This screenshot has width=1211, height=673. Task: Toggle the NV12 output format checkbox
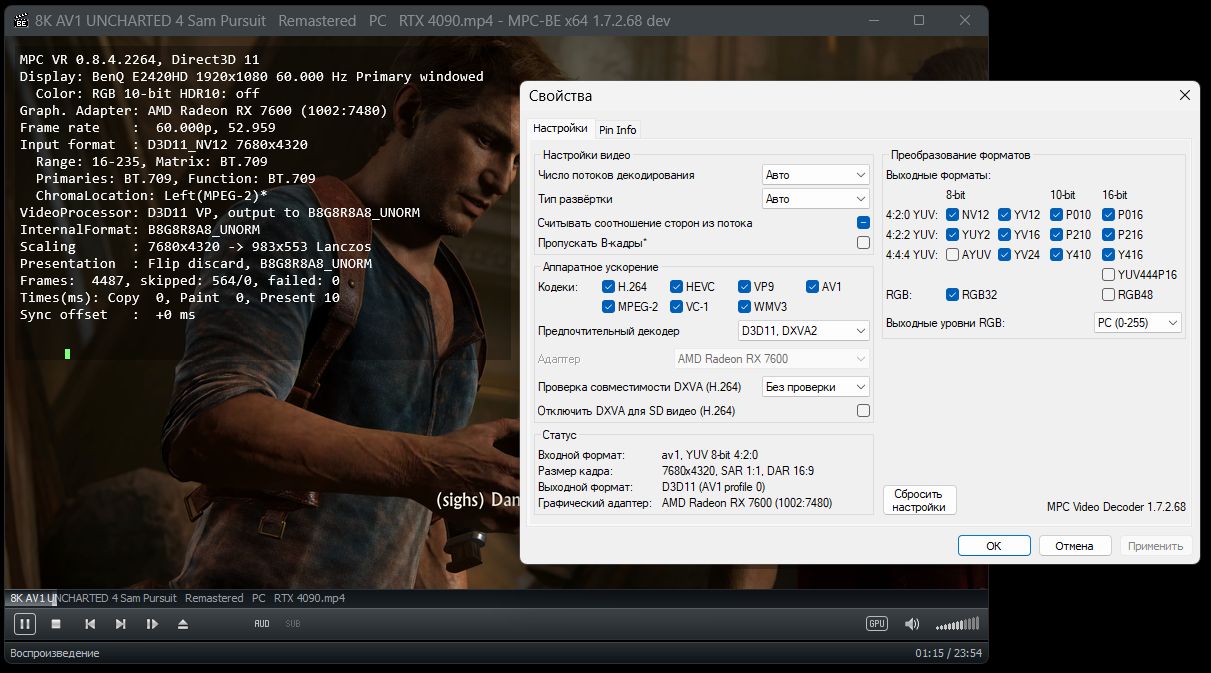click(x=953, y=215)
